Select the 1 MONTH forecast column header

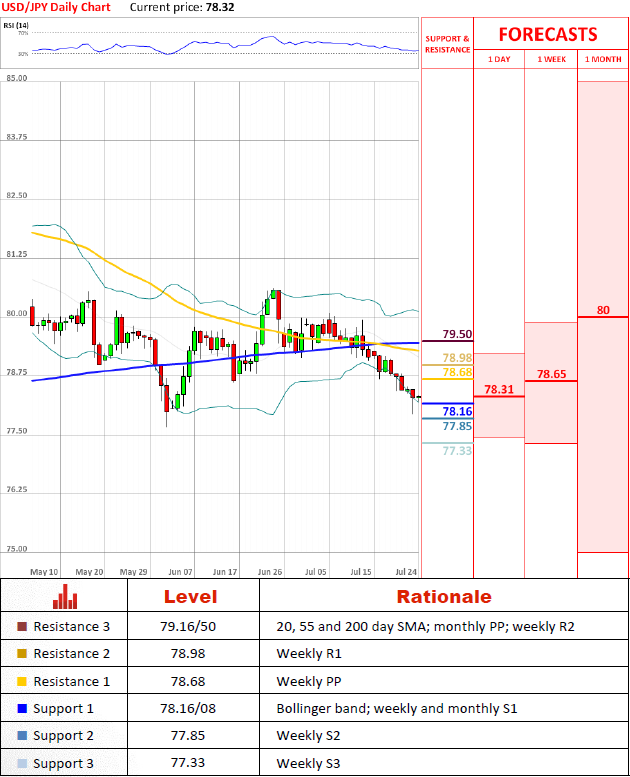tap(603, 60)
